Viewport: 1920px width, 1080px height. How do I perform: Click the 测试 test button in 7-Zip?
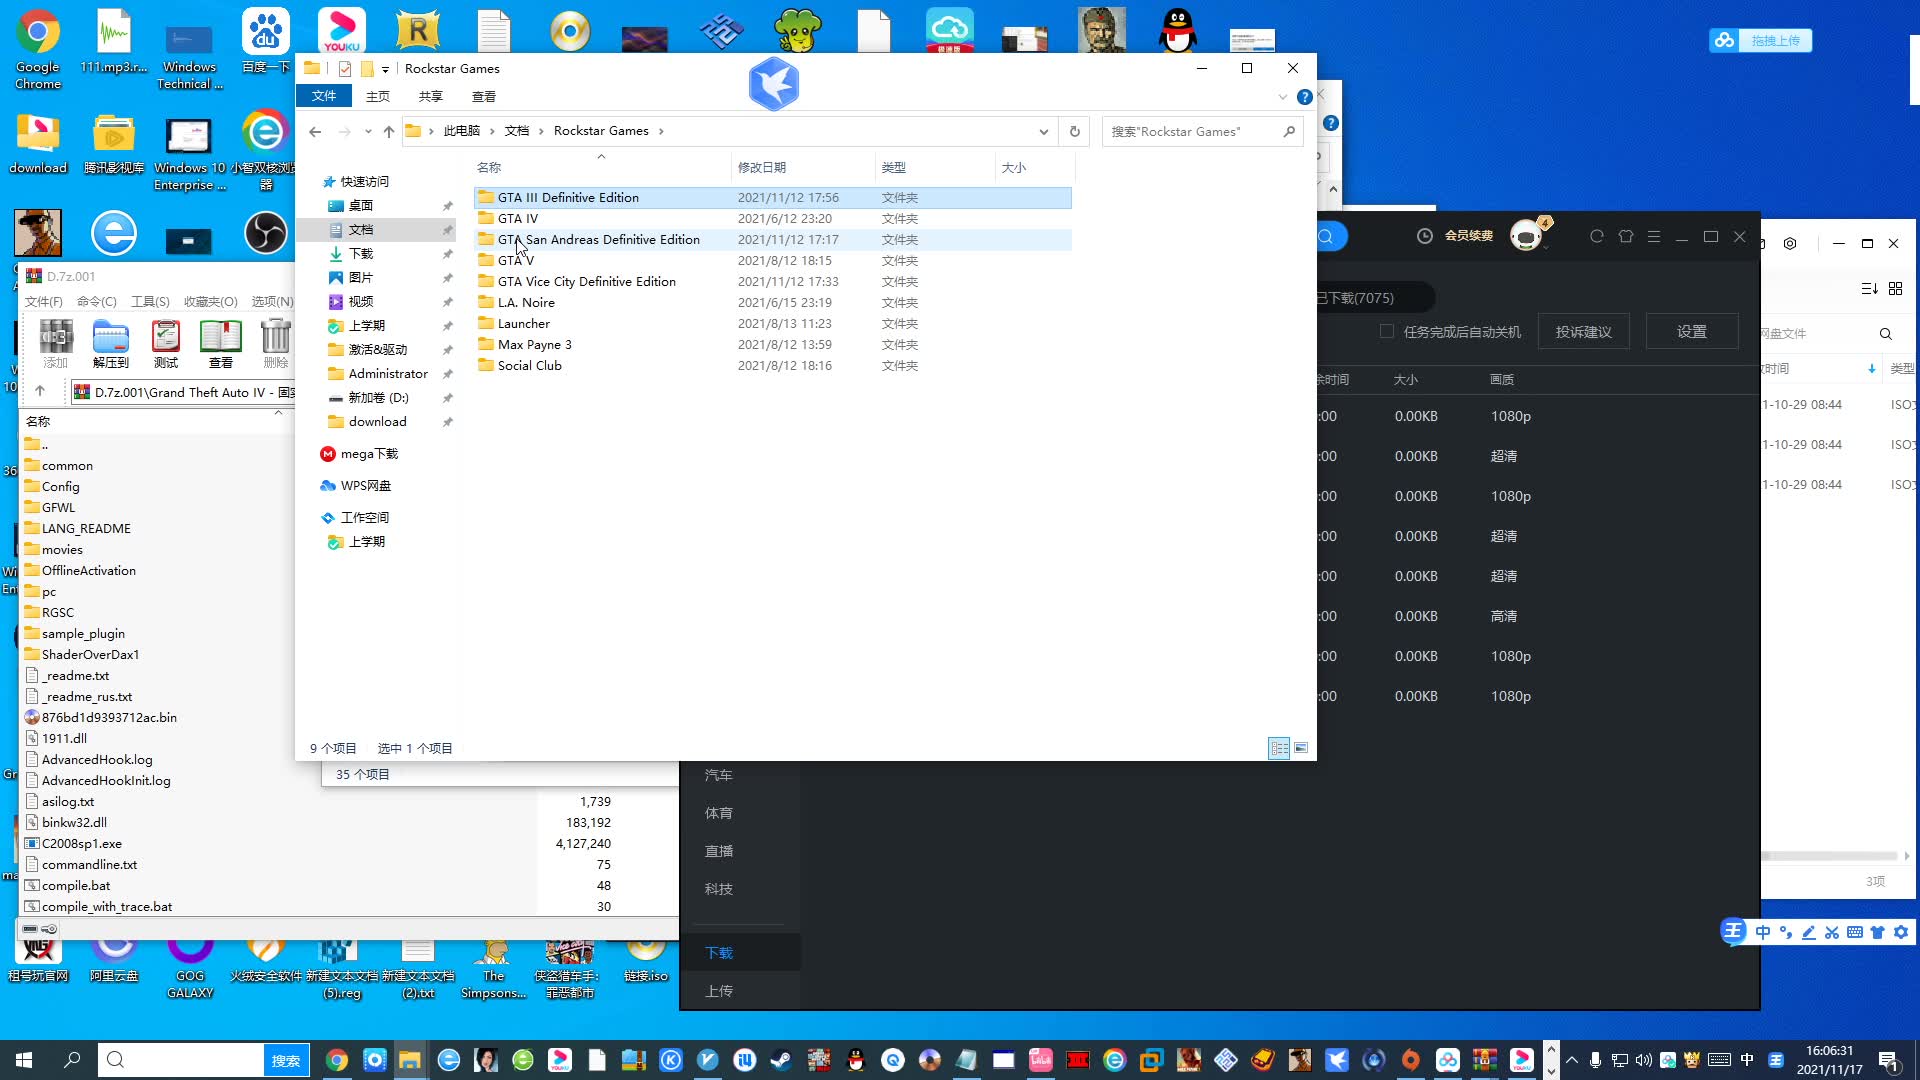pos(166,344)
